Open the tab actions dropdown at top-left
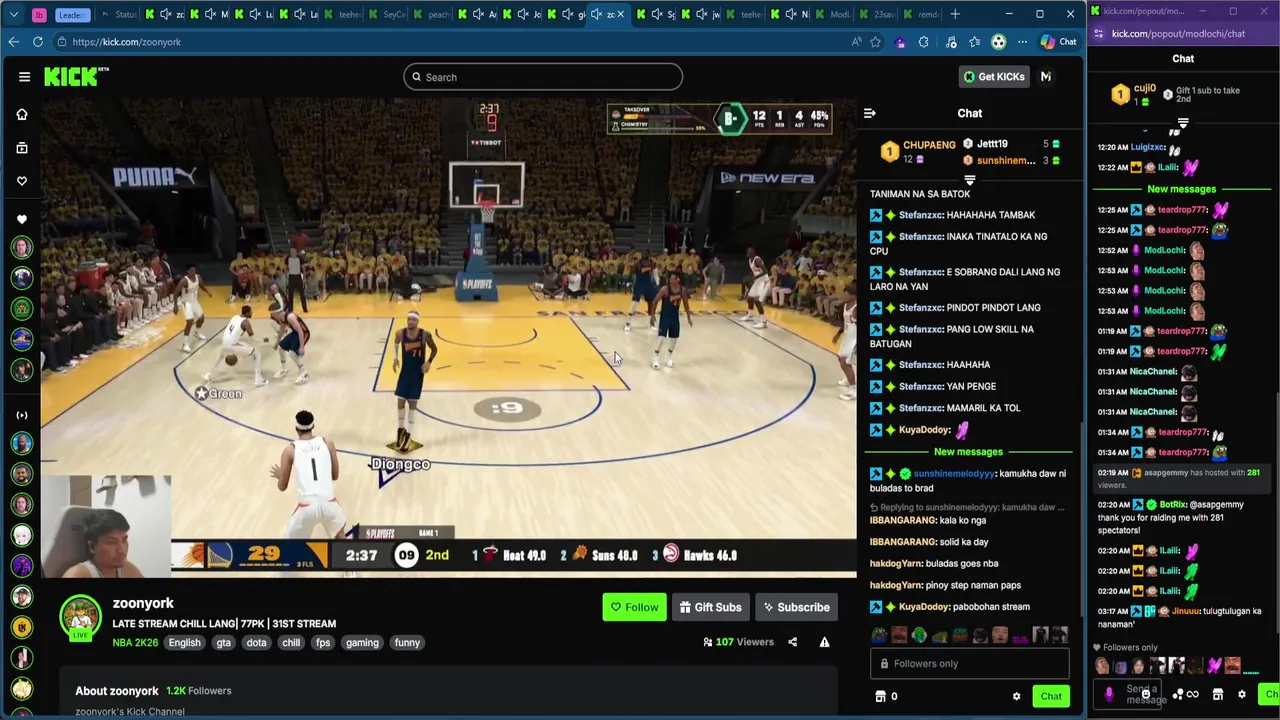 coord(13,14)
